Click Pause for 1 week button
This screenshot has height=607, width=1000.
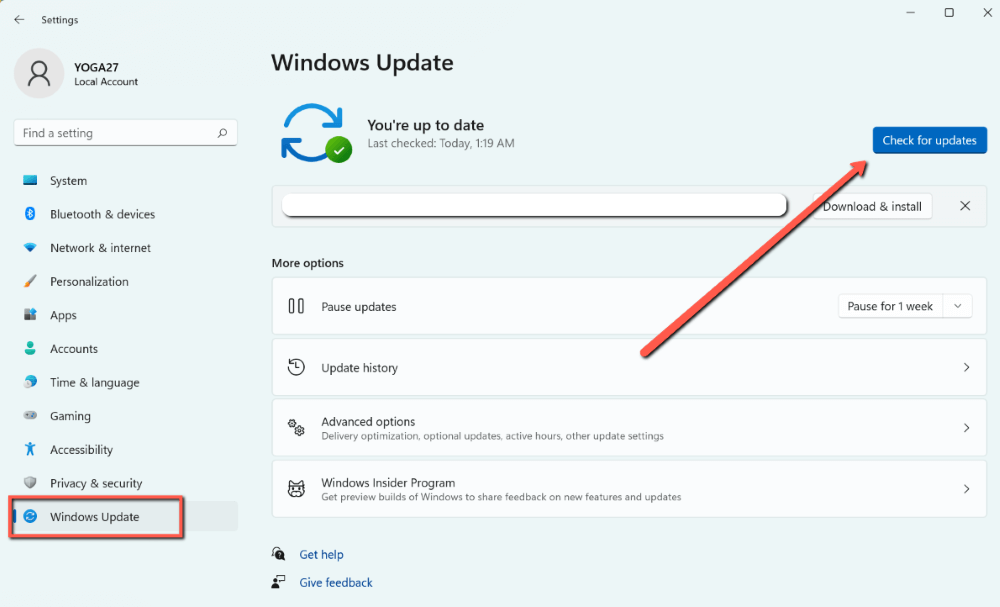890,306
